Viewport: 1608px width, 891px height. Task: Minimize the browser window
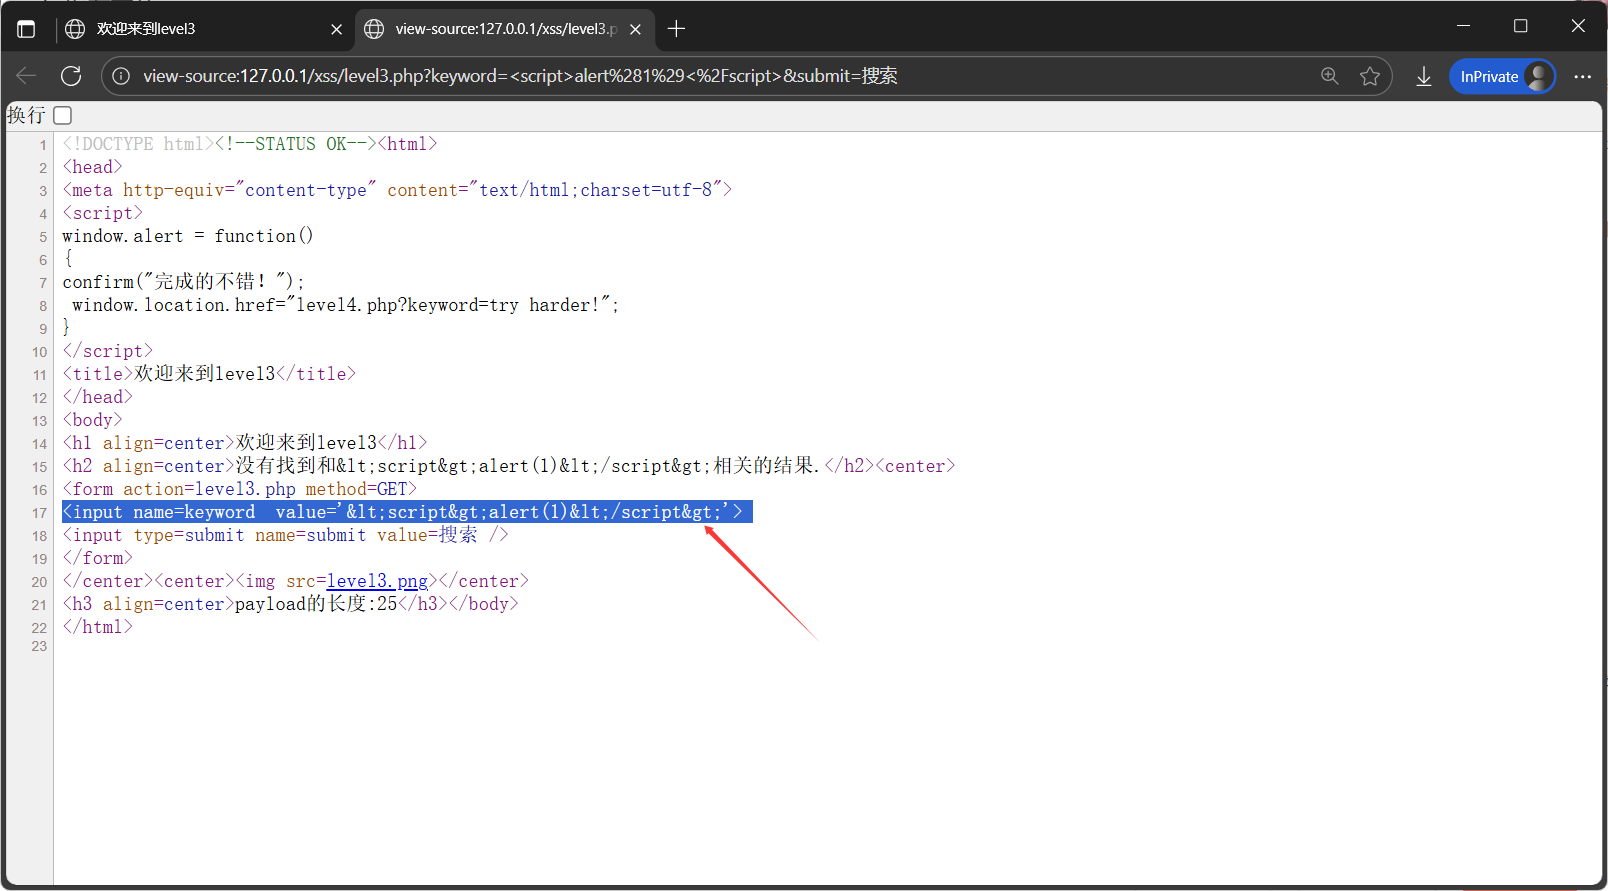[1464, 26]
